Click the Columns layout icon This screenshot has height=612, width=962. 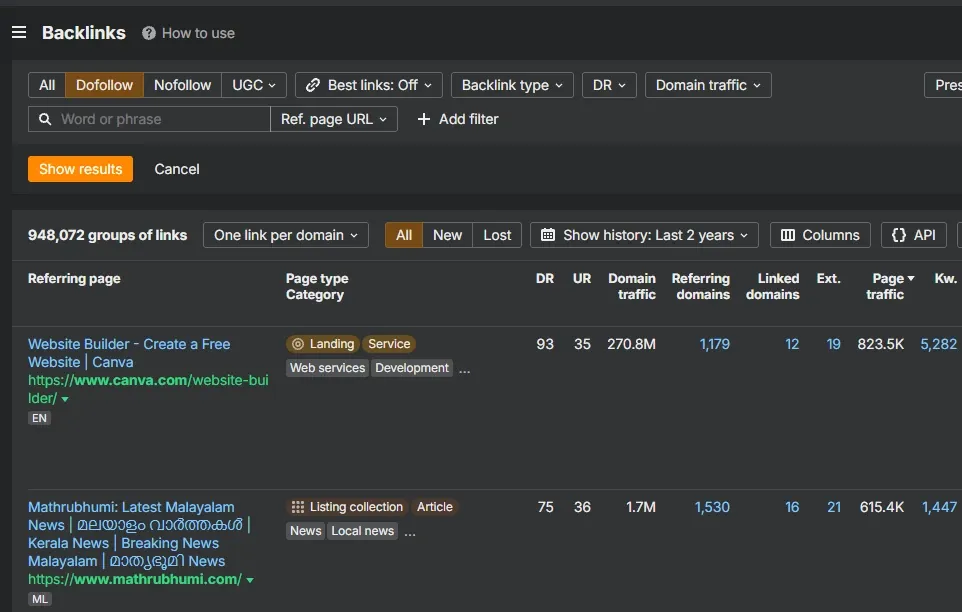tap(788, 235)
